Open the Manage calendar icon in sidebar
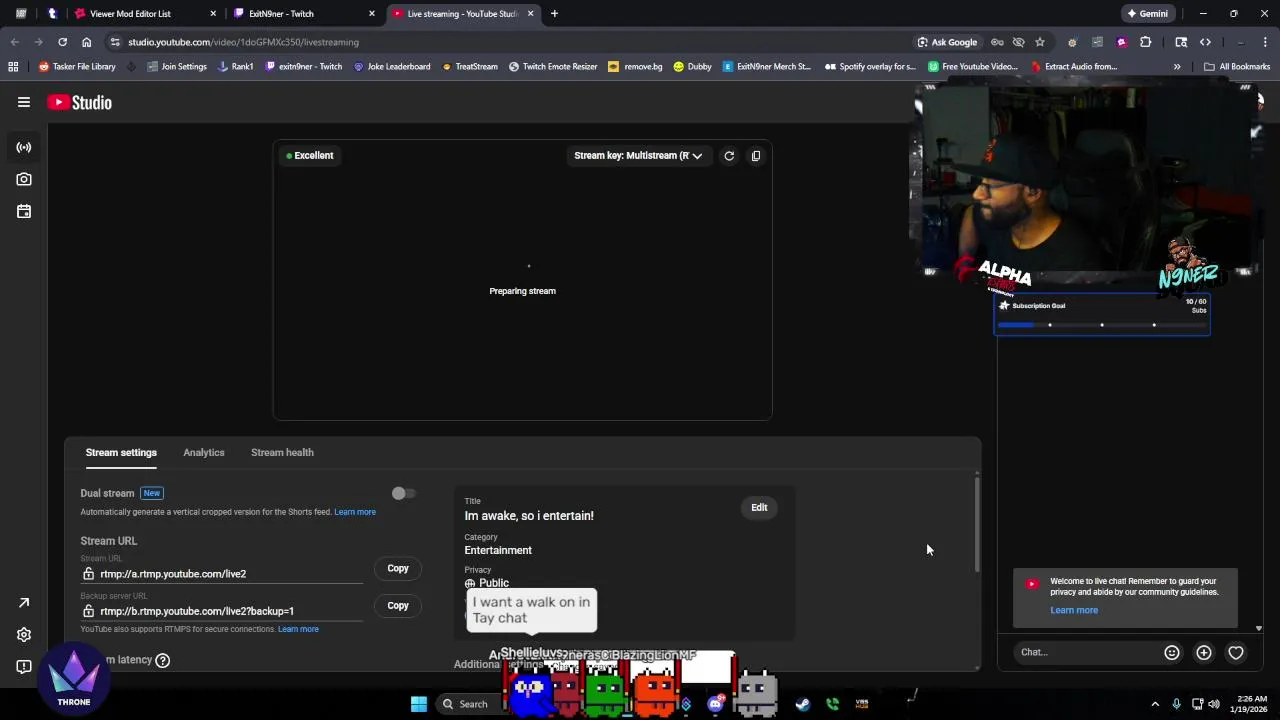 24,211
